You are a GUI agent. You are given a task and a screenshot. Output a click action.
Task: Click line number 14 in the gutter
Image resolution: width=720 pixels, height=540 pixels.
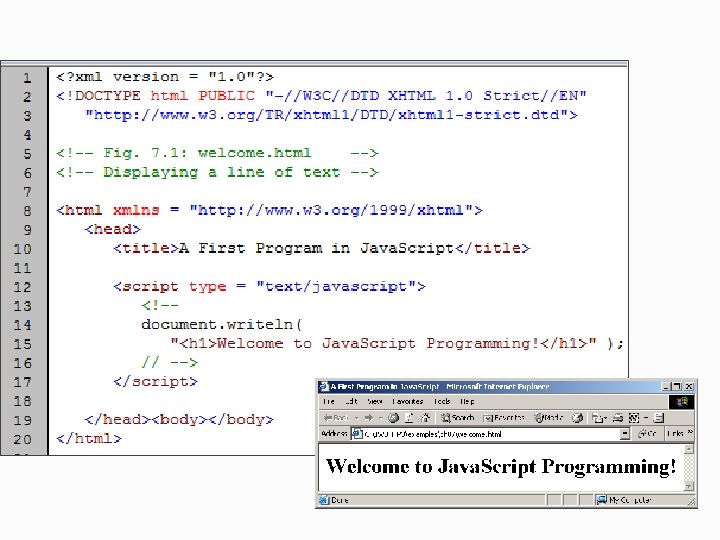click(22, 326)
